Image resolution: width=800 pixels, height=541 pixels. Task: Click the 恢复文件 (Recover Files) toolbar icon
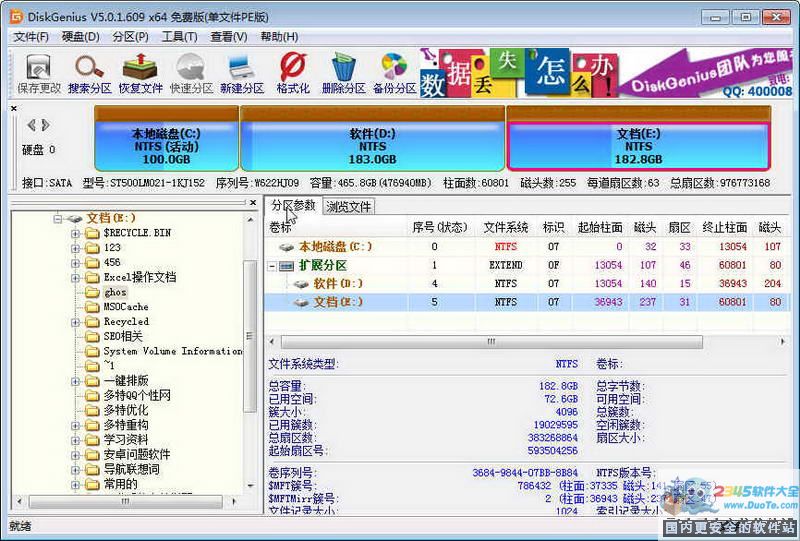click(x=140, y=73)
